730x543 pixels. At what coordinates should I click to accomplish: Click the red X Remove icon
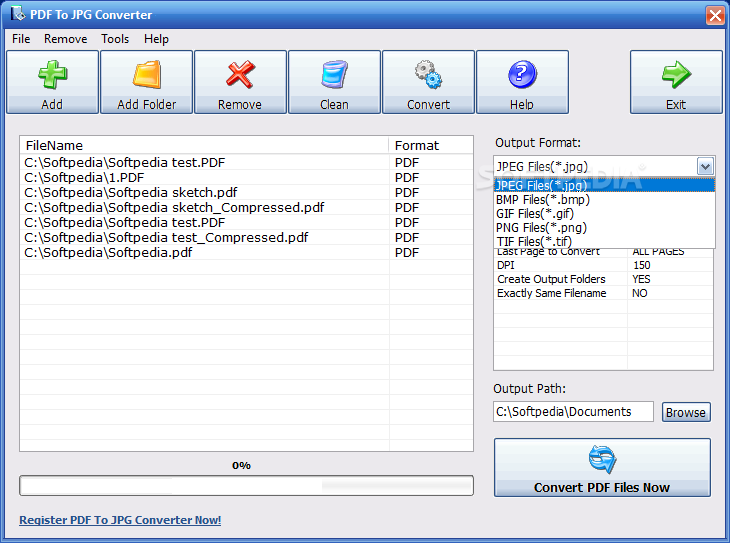(240, 75)
